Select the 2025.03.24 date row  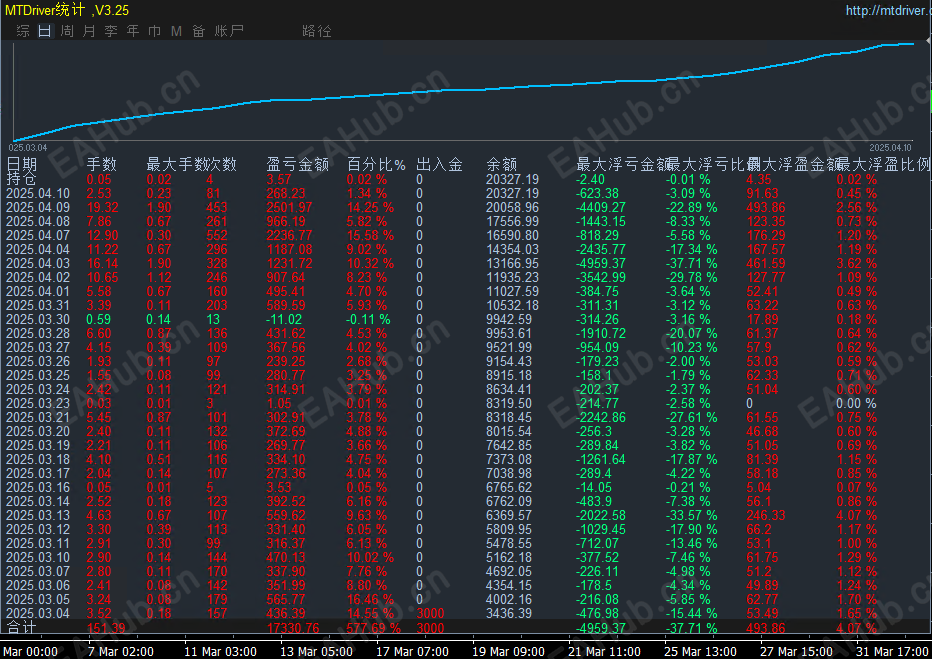tap(38, 390)
